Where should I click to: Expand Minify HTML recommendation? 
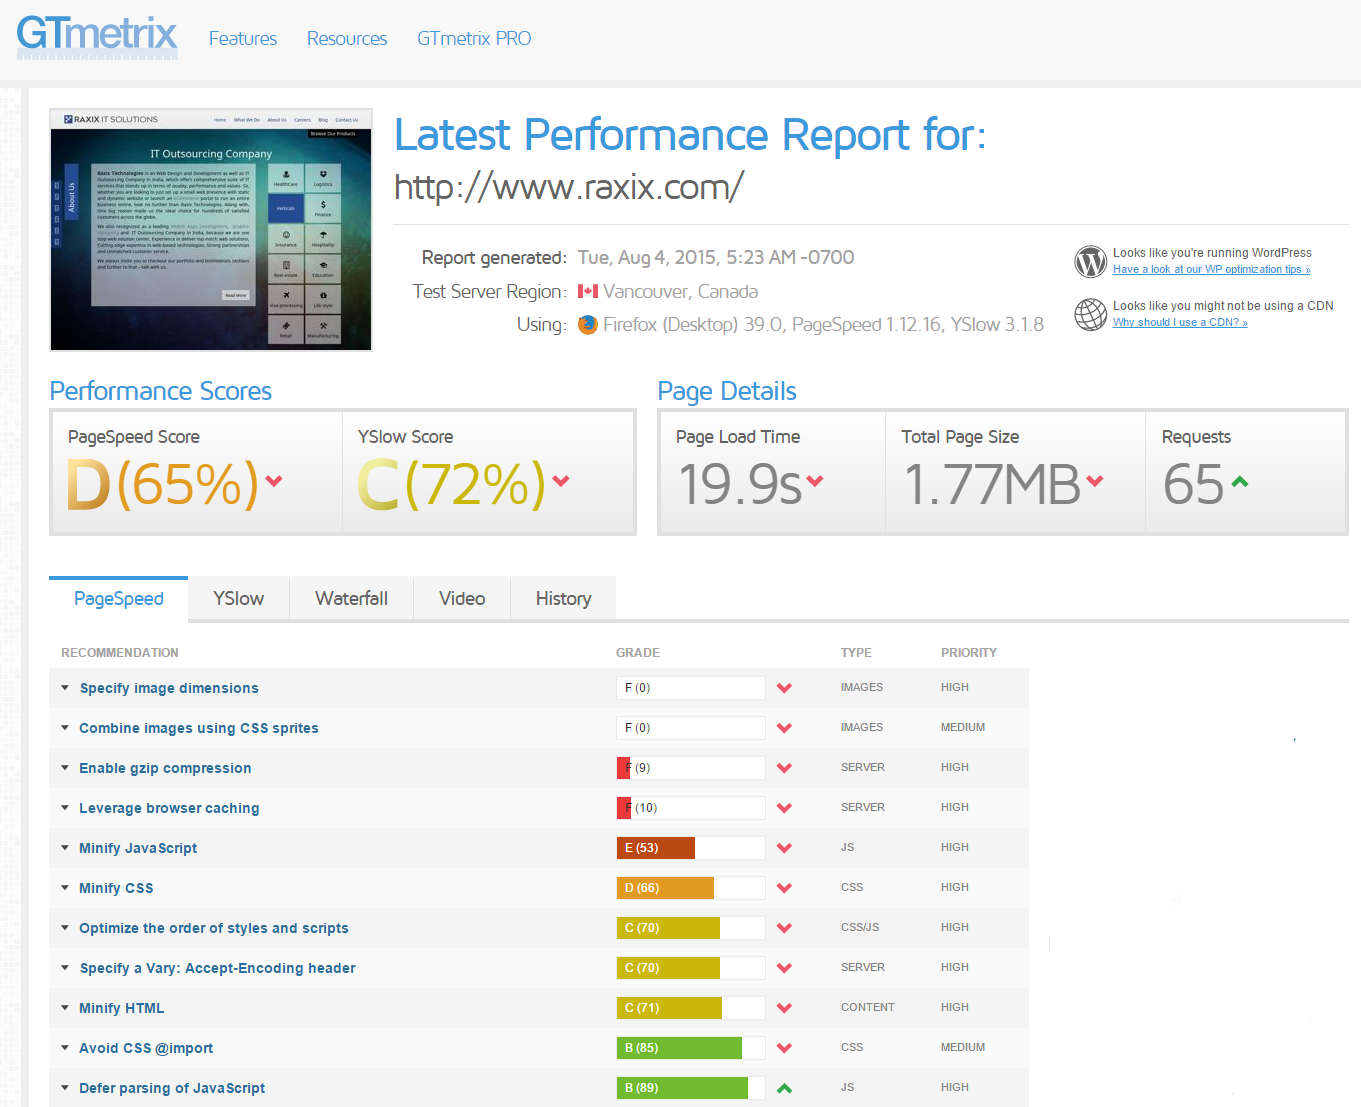[x=65, y=1008]
